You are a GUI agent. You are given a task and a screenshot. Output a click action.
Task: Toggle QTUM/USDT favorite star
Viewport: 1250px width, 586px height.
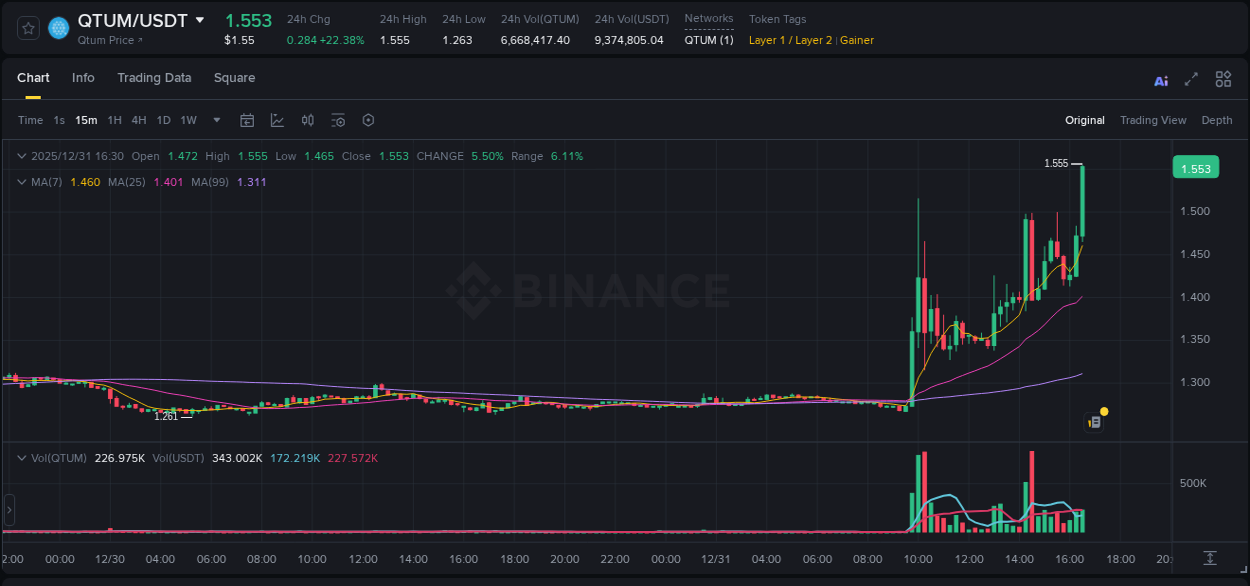pyautogui.click(x=27, y=27)
